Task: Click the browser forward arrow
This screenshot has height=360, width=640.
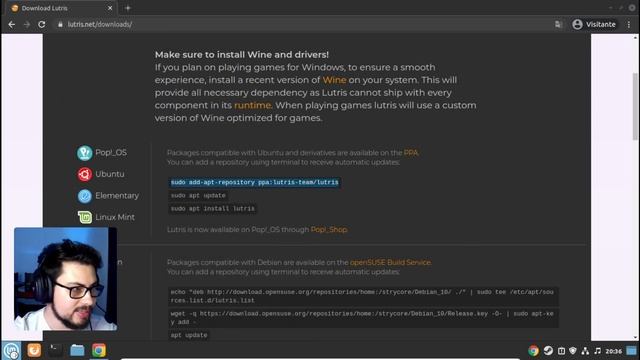Action: tap(27, 24)
